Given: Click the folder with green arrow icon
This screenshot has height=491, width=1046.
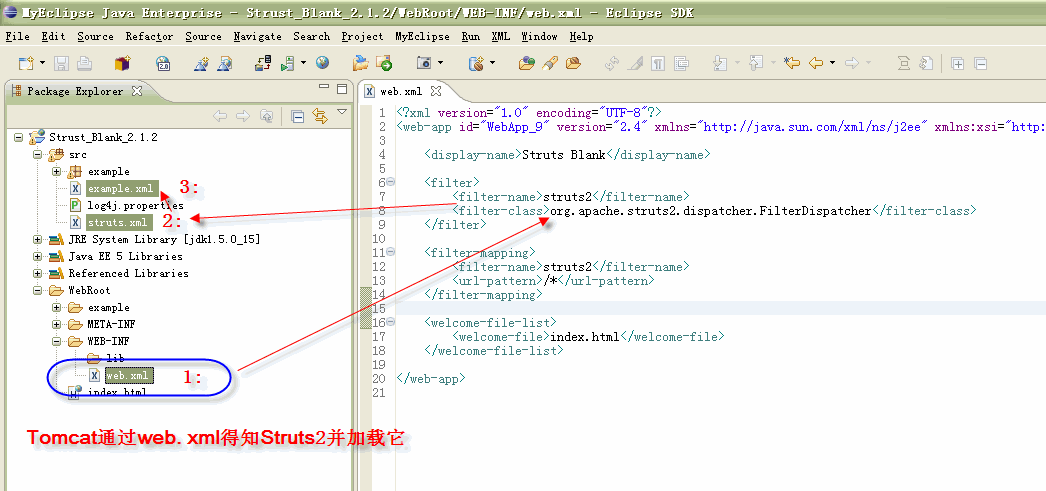Looking at the screenshot, I should (x=384, y=63).
